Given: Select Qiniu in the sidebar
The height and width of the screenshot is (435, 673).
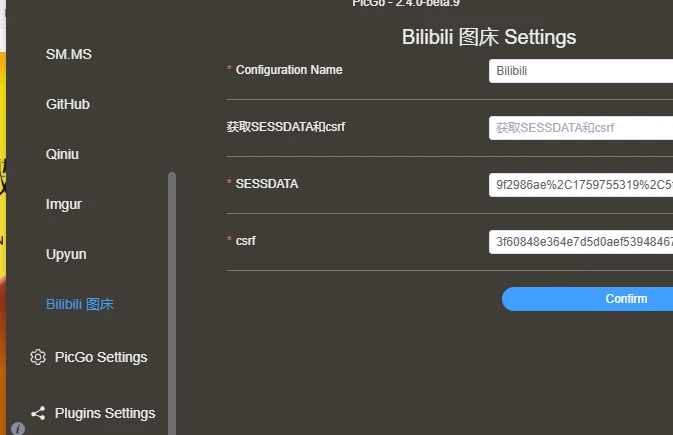Looking at the screenshot, I should (x=62, y=154).
